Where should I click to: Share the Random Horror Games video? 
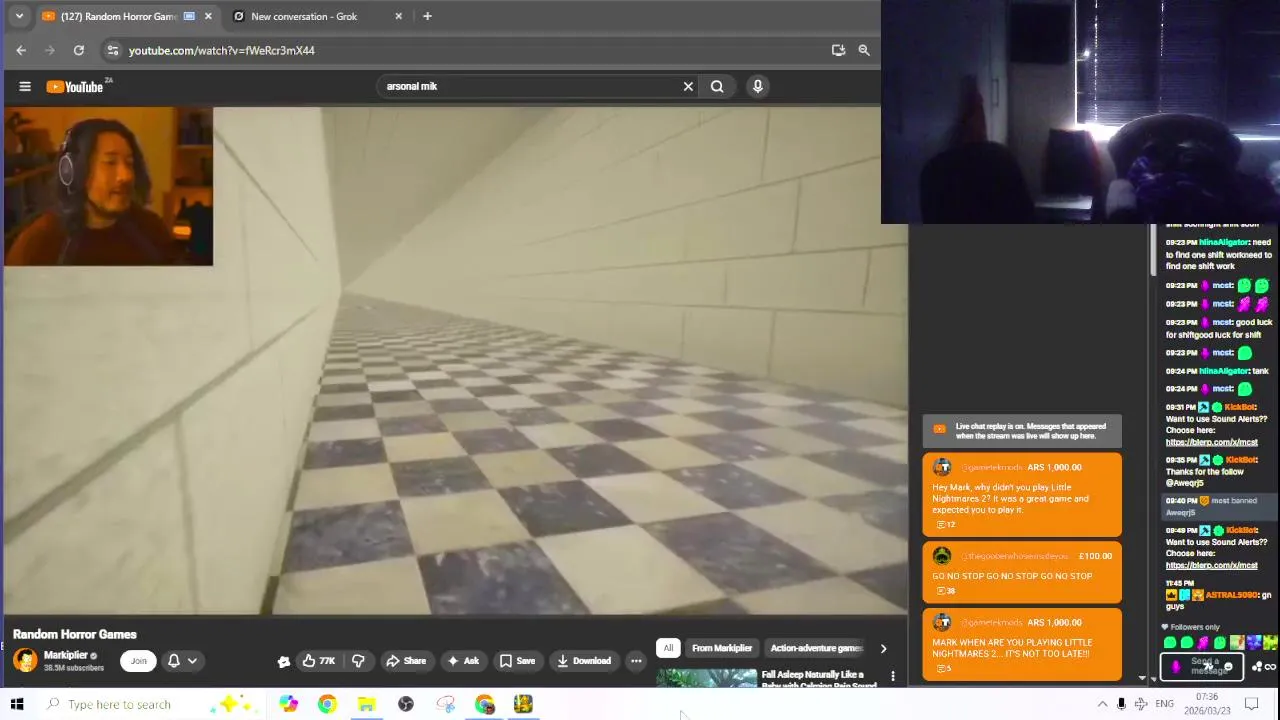(x=406, y=661)
